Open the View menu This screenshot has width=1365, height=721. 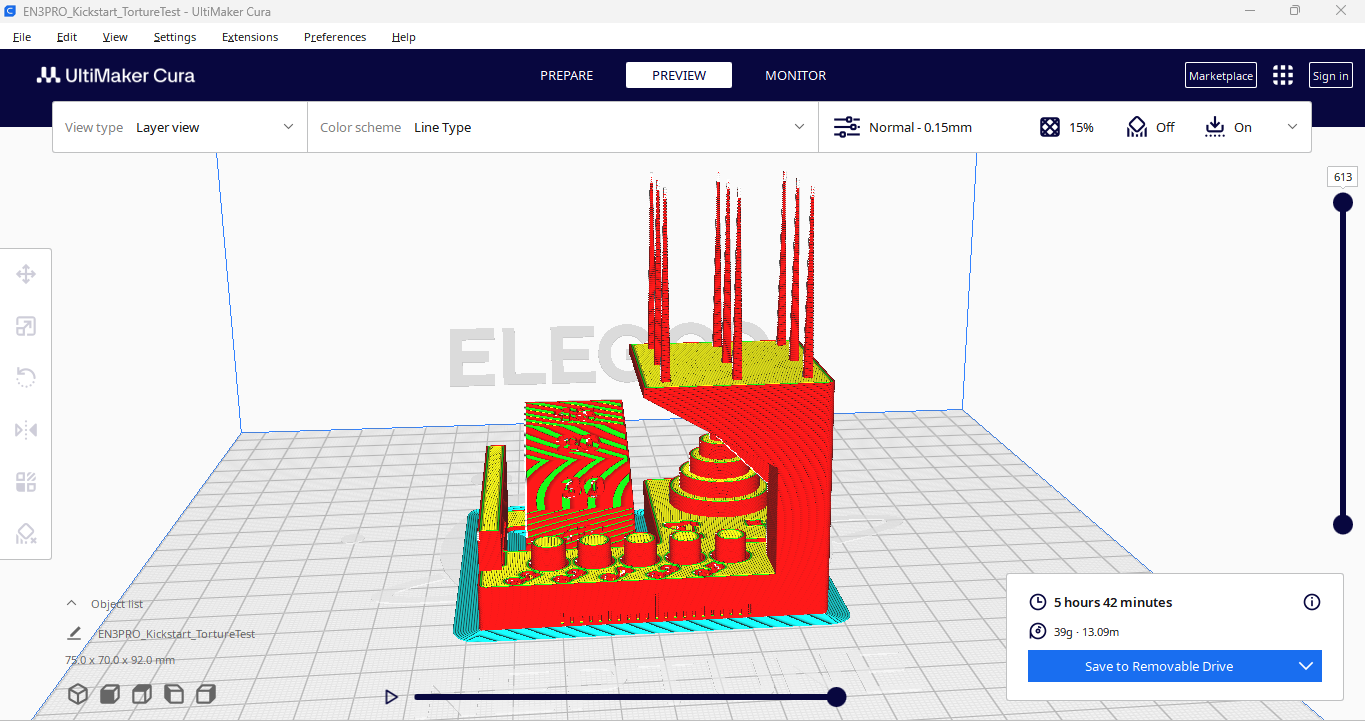tap(115, 37)
